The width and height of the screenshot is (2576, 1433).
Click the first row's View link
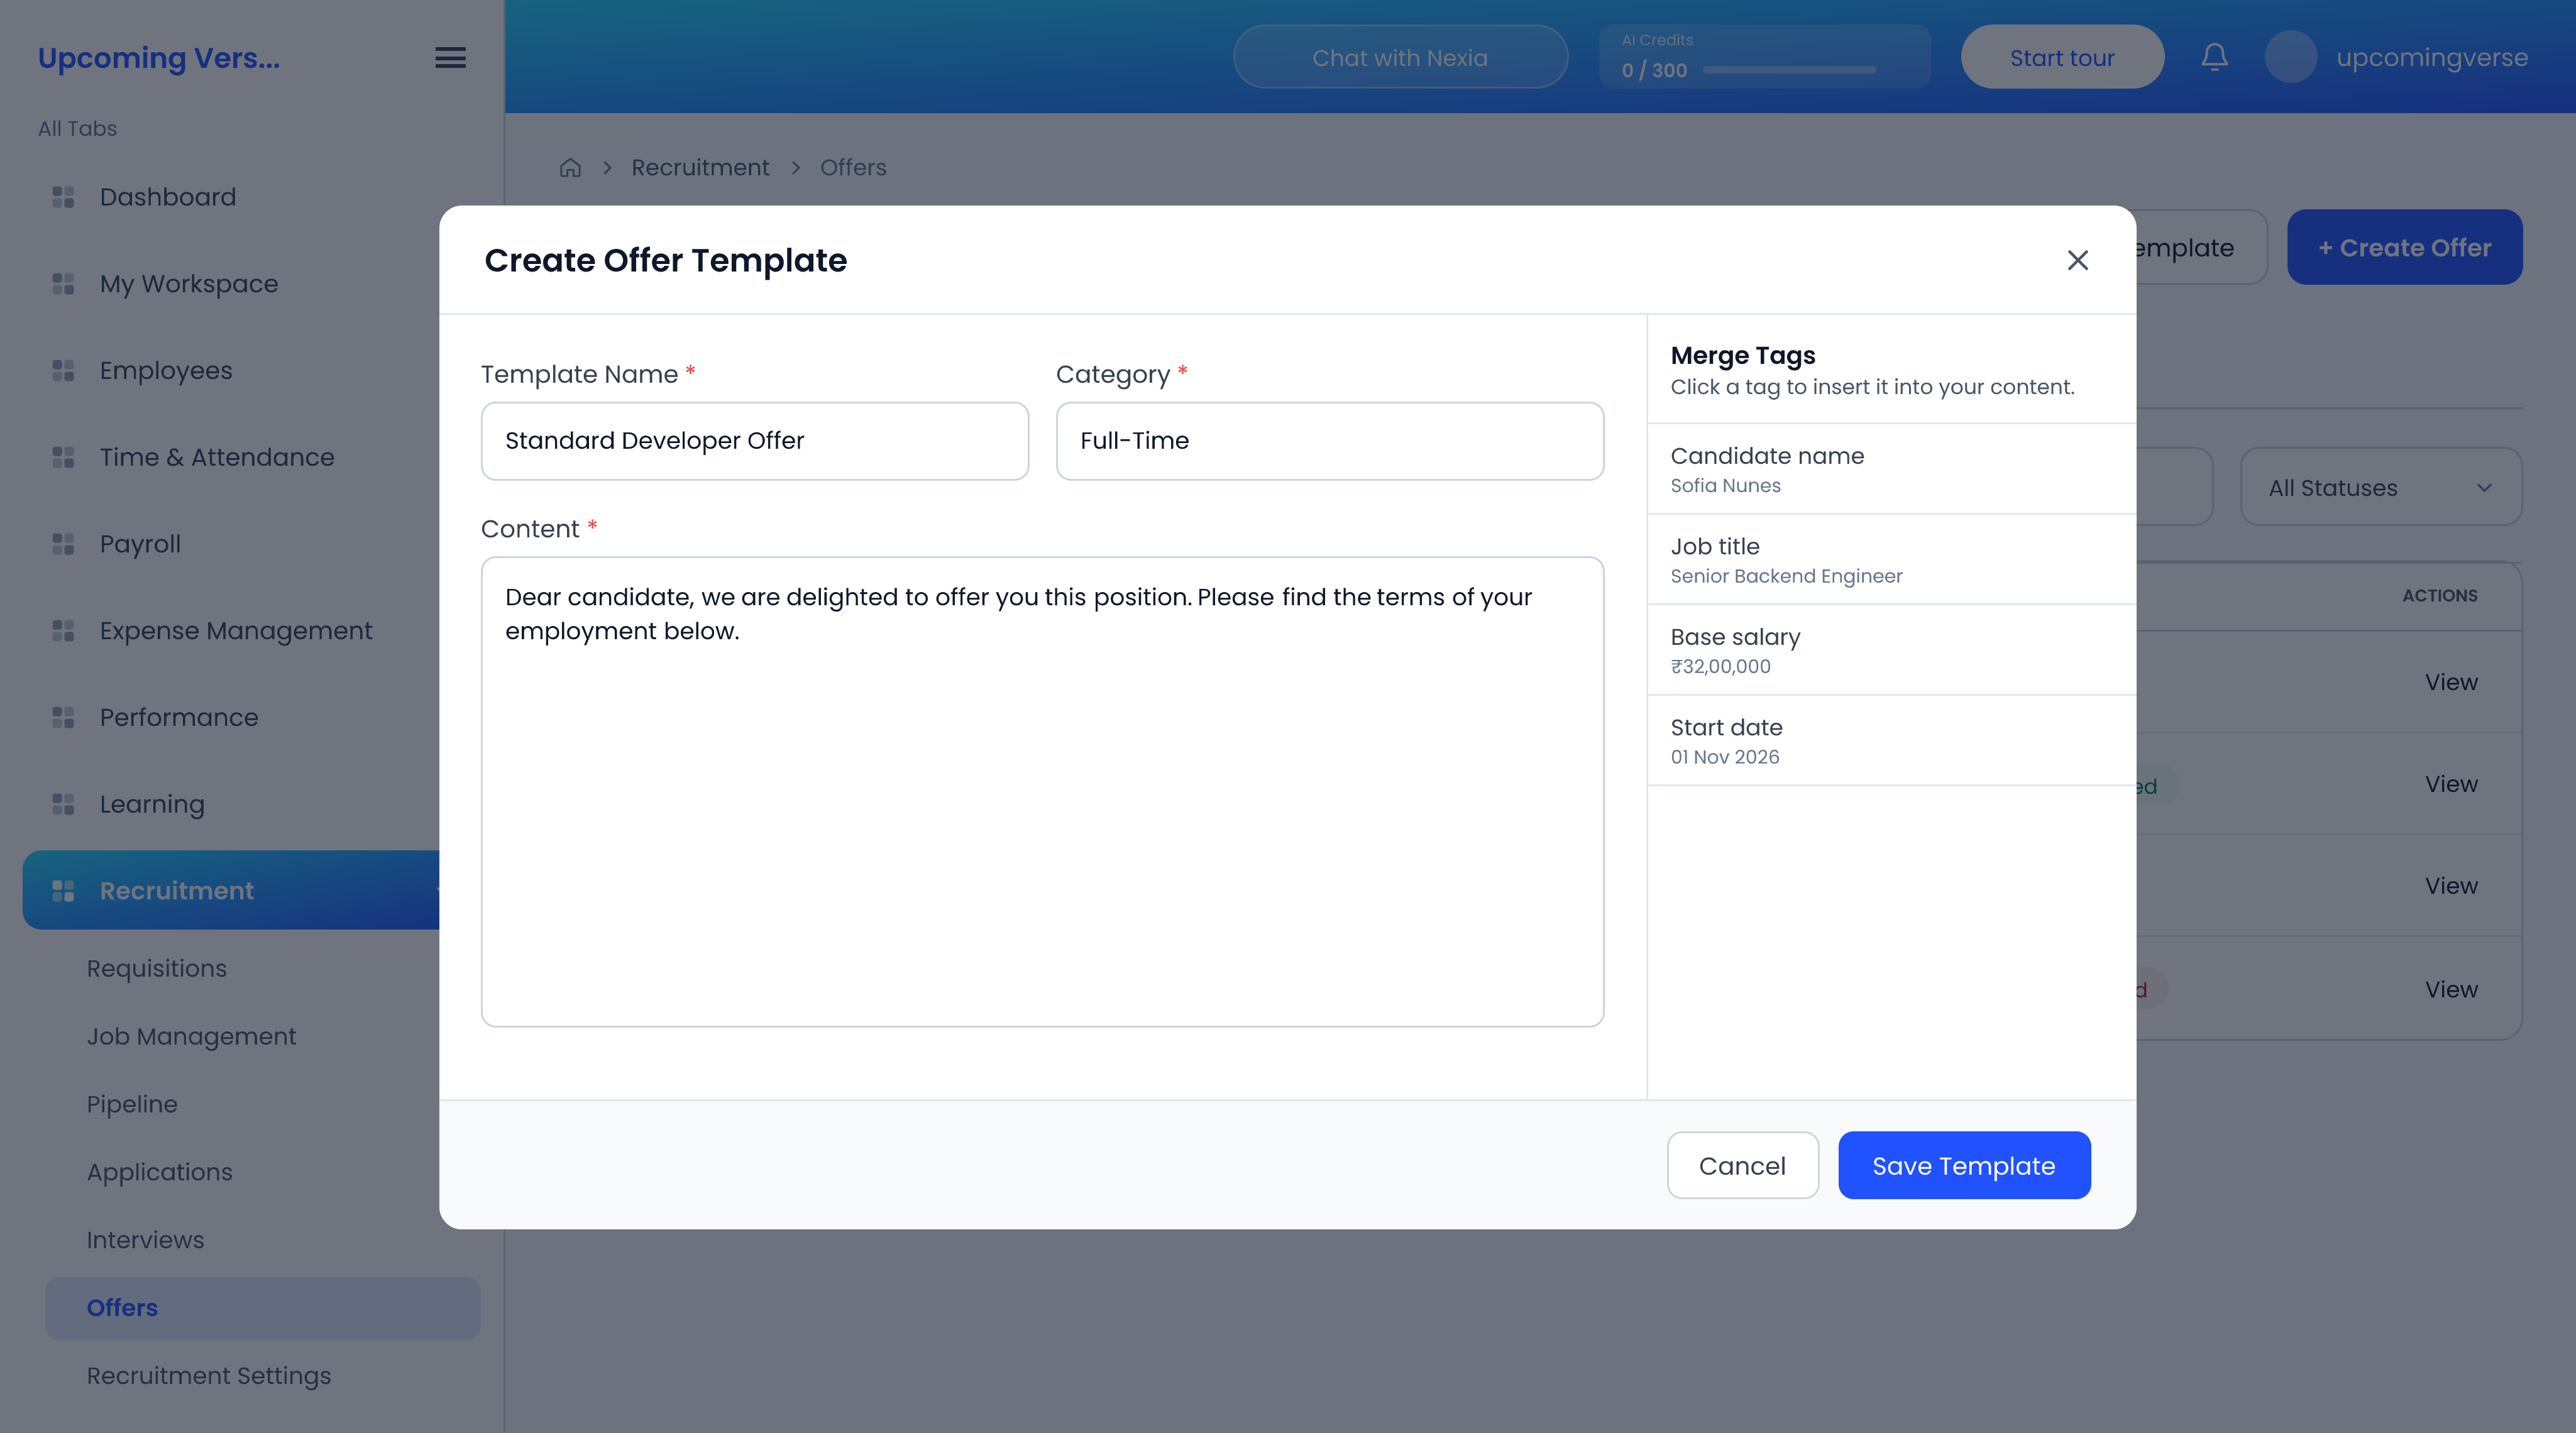pos(2451,682)
